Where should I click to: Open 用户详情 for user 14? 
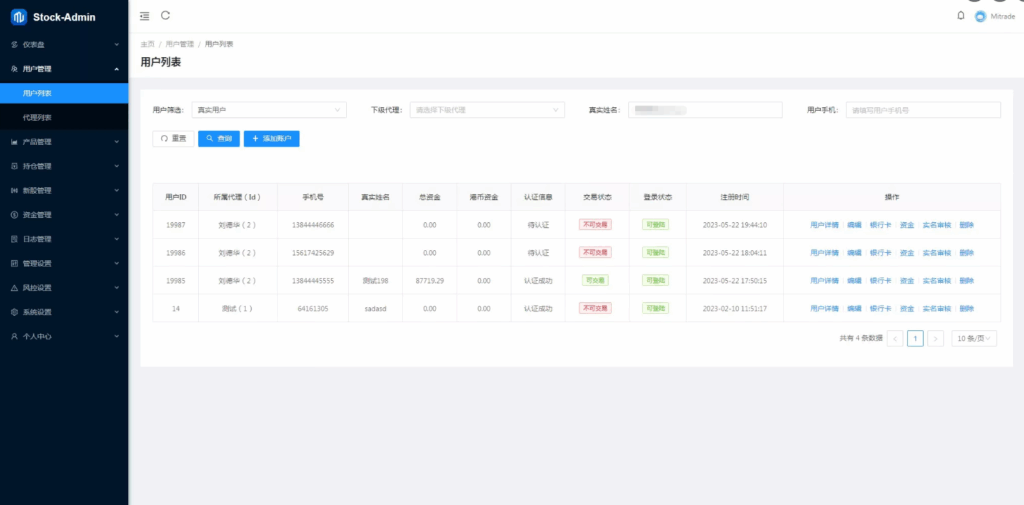pyautogui.click(x=824, y=308)
